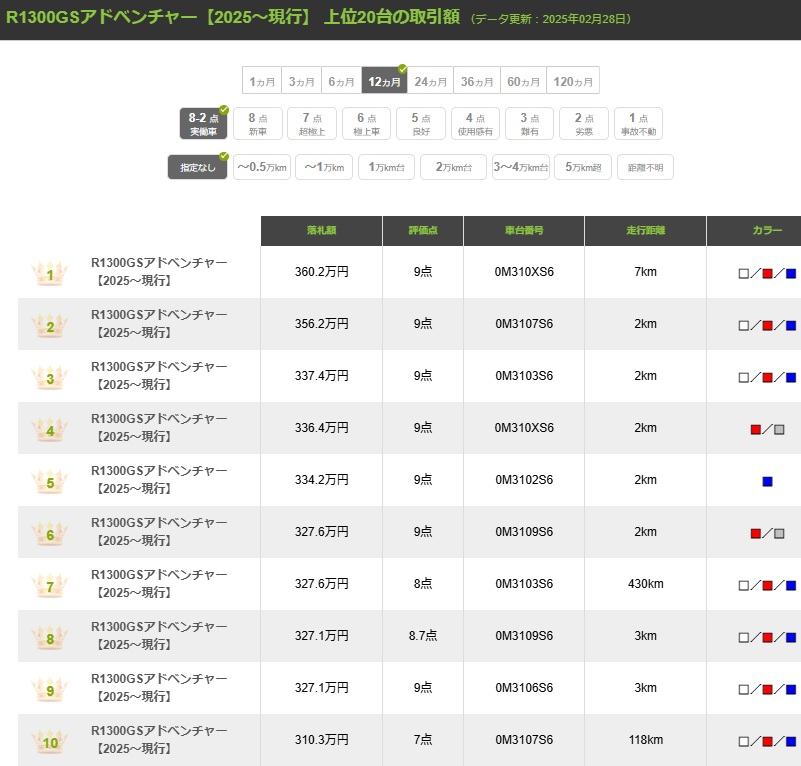Screen dimensions: 801x766
Task: Click the rank 10 crown icon
Action: click(x=50, y=742)
